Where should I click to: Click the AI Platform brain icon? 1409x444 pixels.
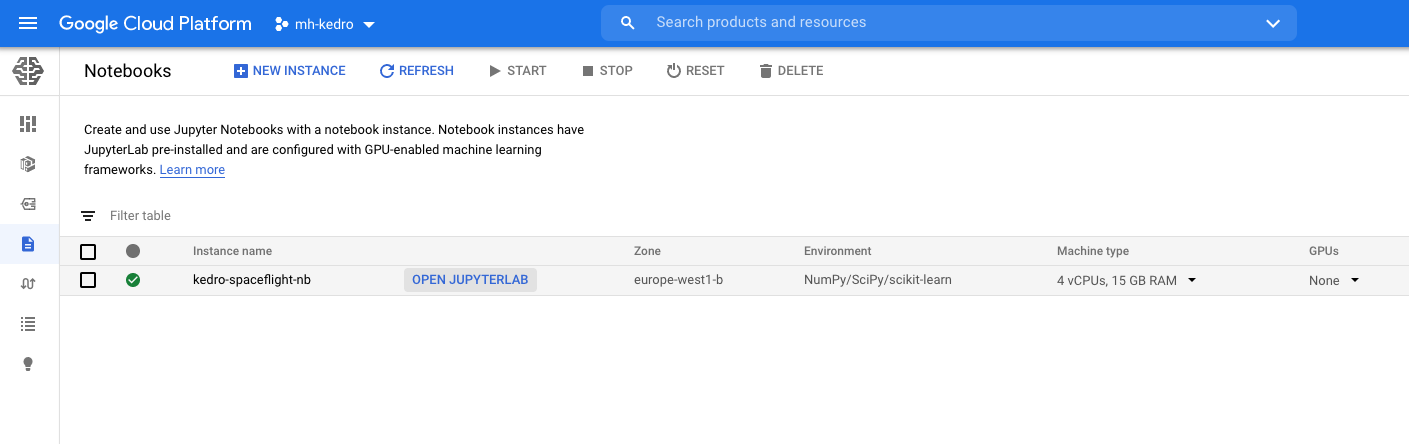click(28, 71)
